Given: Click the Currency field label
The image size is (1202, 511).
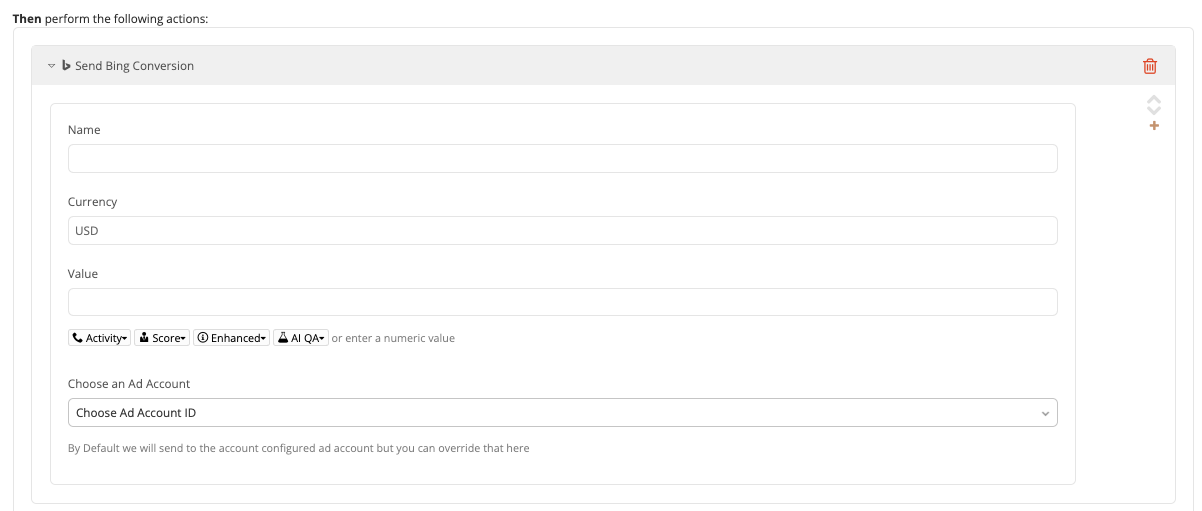Looking at the screenshot, I should tap(92, 202).
